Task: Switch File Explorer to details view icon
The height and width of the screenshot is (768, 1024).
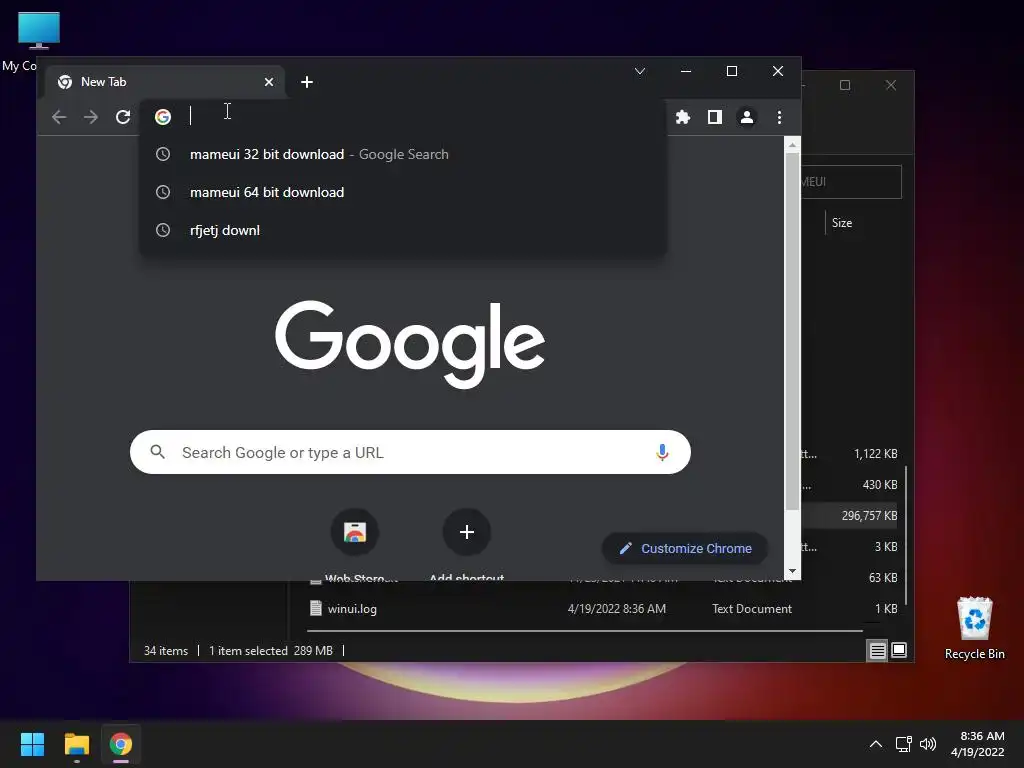Action: [877, 650]
